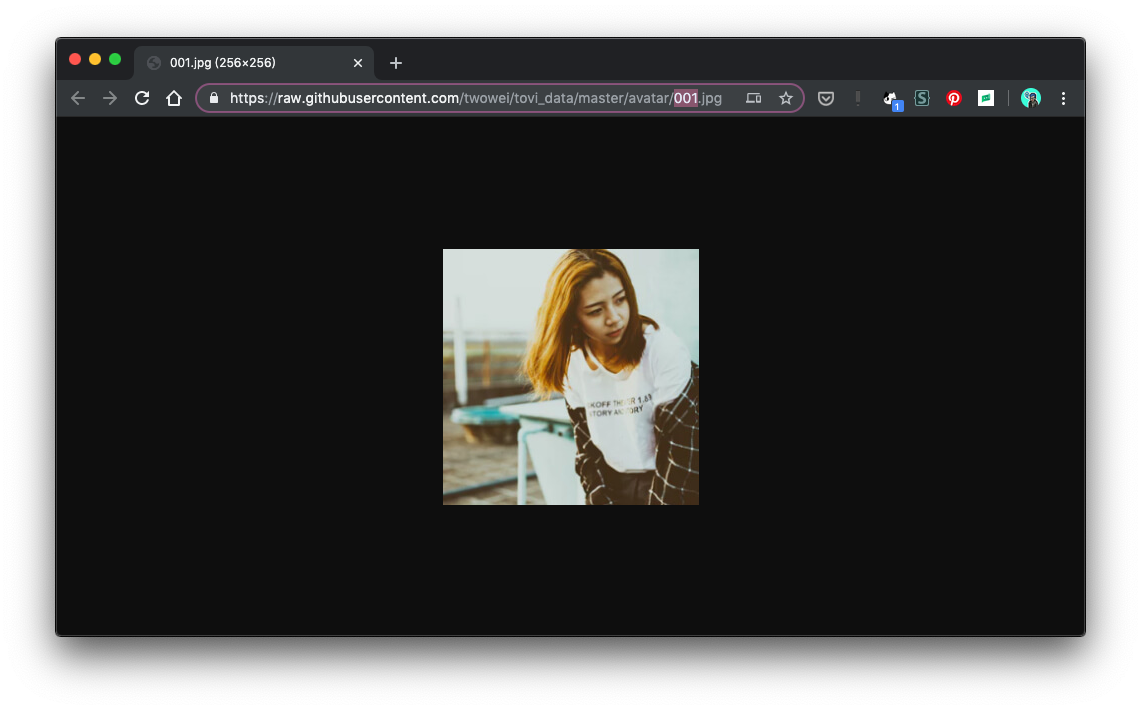The height and width of the screenshot is (710, 1141).
Task: Open the home page
Action: click(x=174, y=98)
